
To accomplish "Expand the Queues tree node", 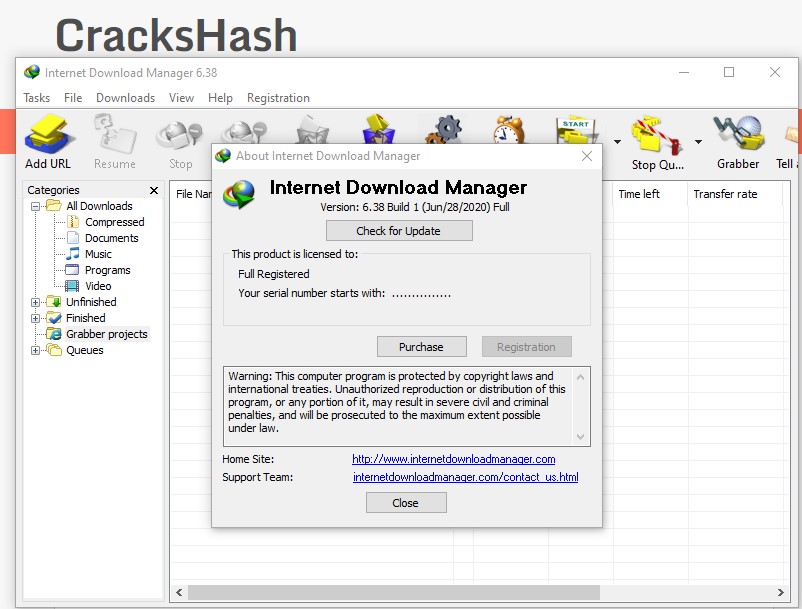I will pyautogui.click(x=35, y=350).
